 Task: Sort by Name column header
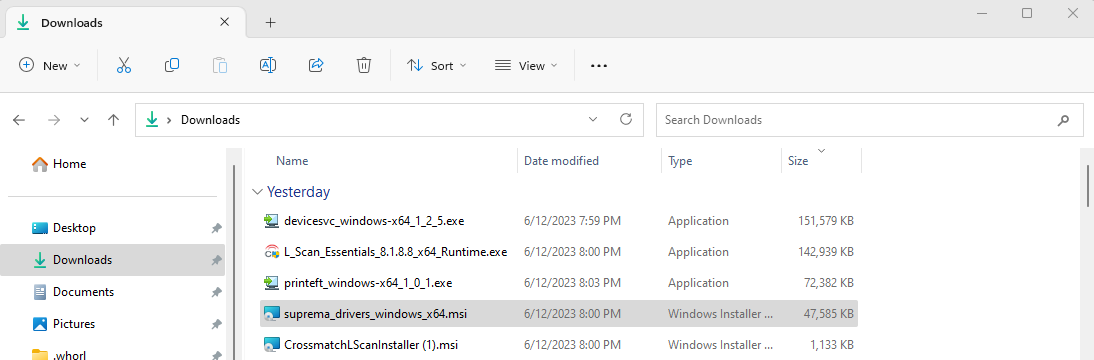coord(292,161)
